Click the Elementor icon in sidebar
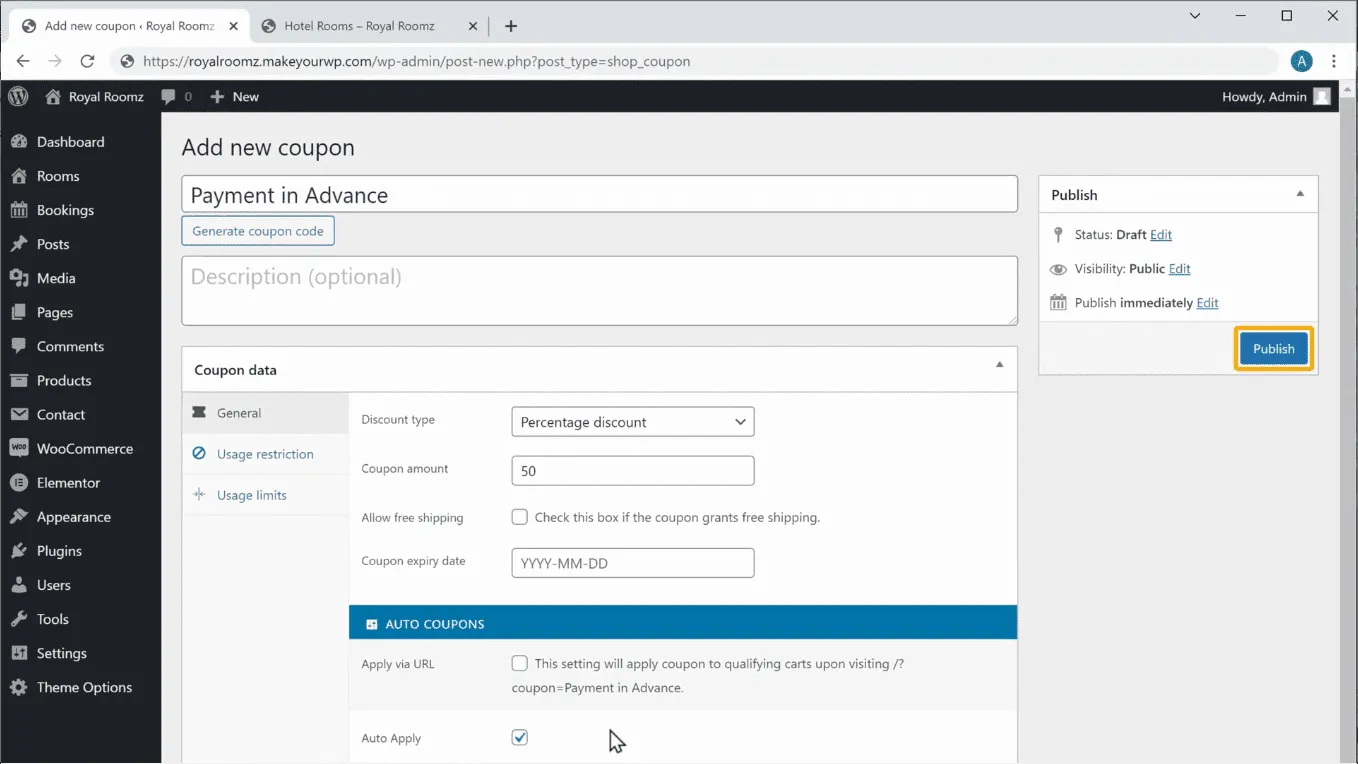1358x764 pixels. (x=18, y=483)
